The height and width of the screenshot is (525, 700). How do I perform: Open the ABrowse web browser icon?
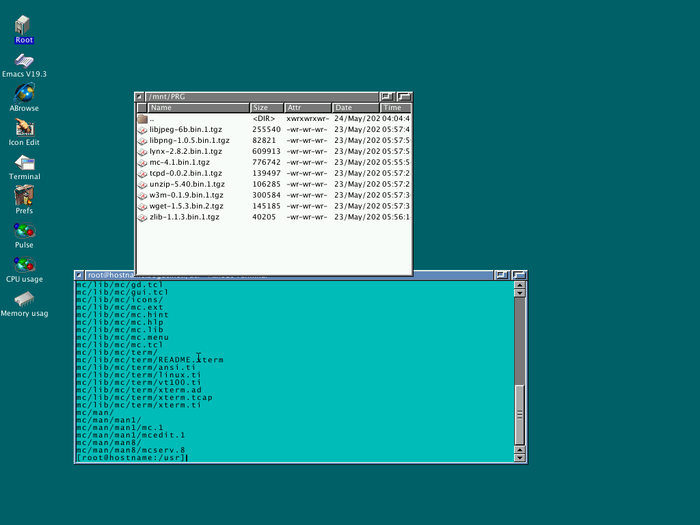tap(24, 94)
